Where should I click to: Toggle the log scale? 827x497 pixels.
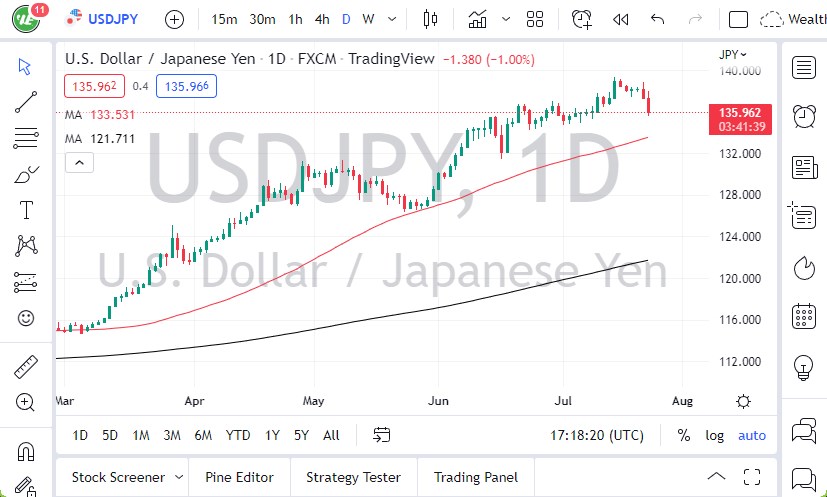pos(714,435)
